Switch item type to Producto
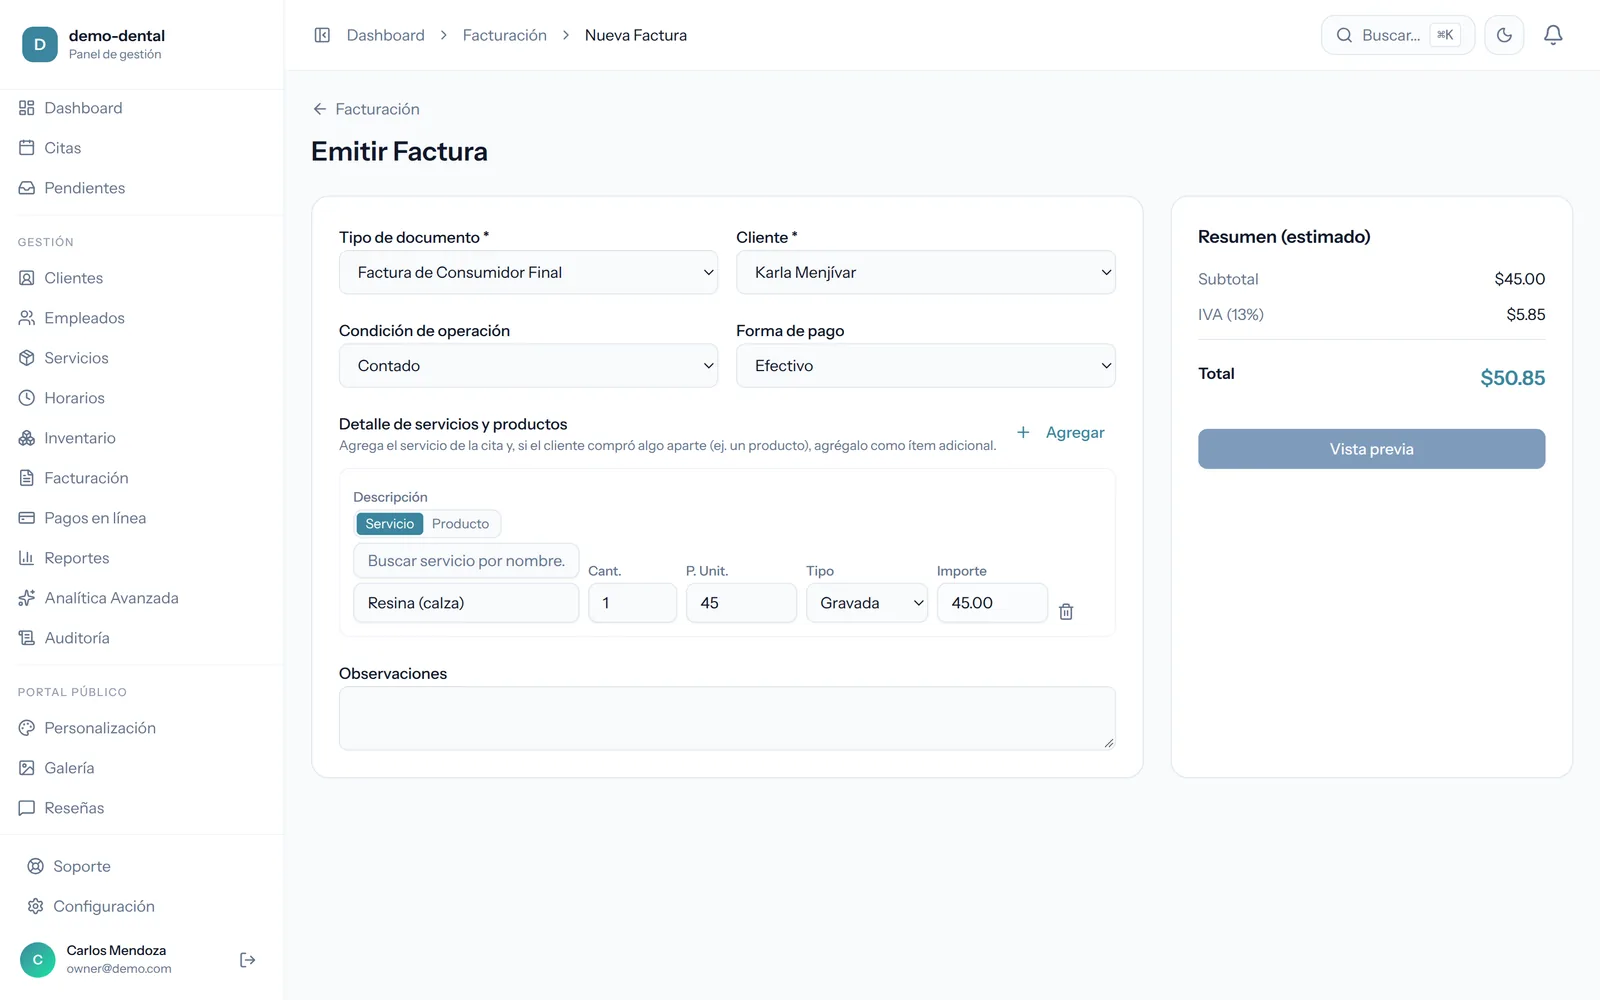 pos(461,524)
